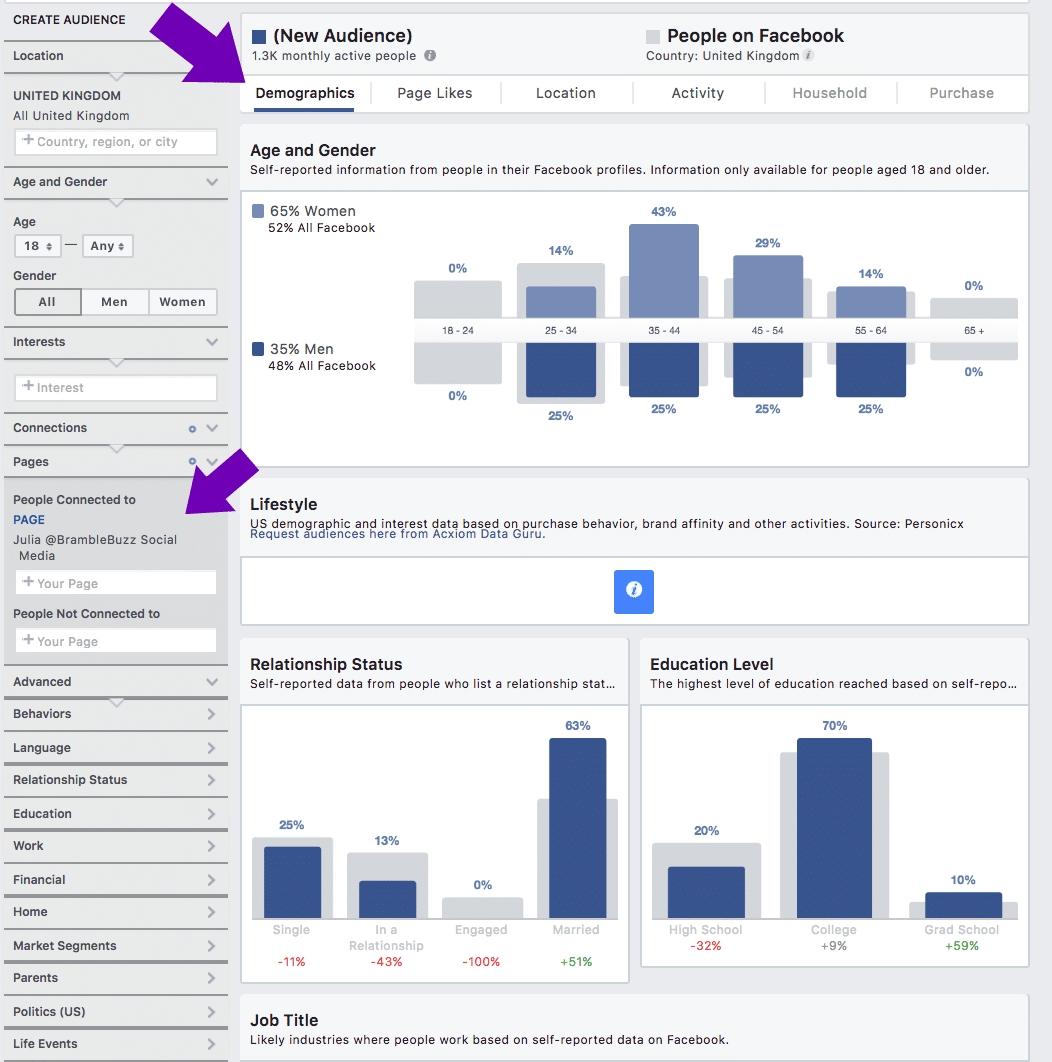The image size is (1052, 1062).
Task: Select the Men gender option
Action: 114,302
